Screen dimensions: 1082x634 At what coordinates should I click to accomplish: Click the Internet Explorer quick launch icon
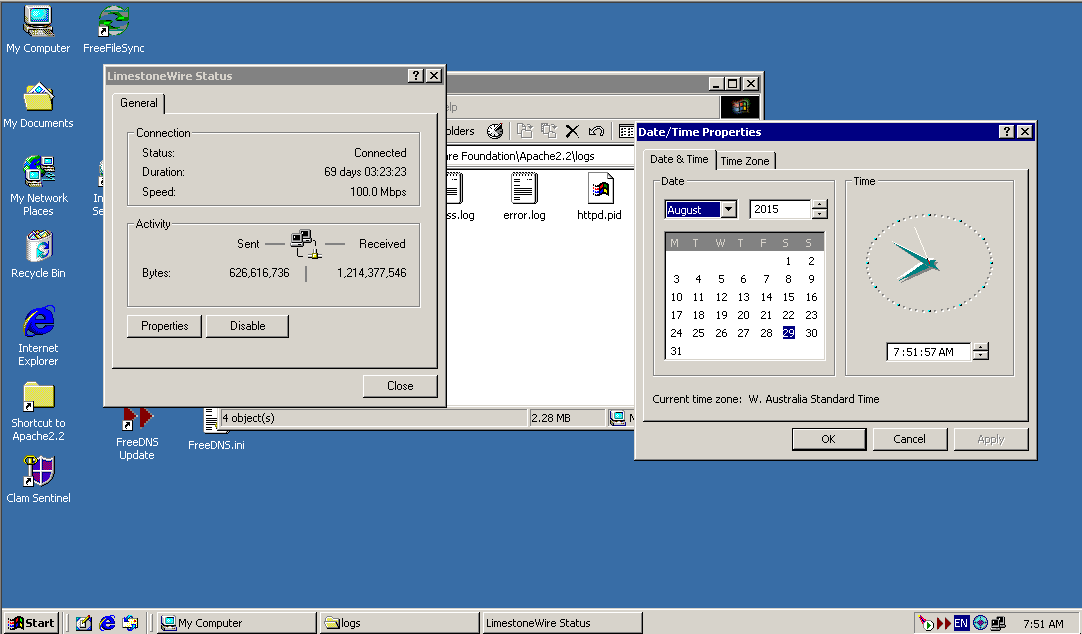tap(107, 623)
